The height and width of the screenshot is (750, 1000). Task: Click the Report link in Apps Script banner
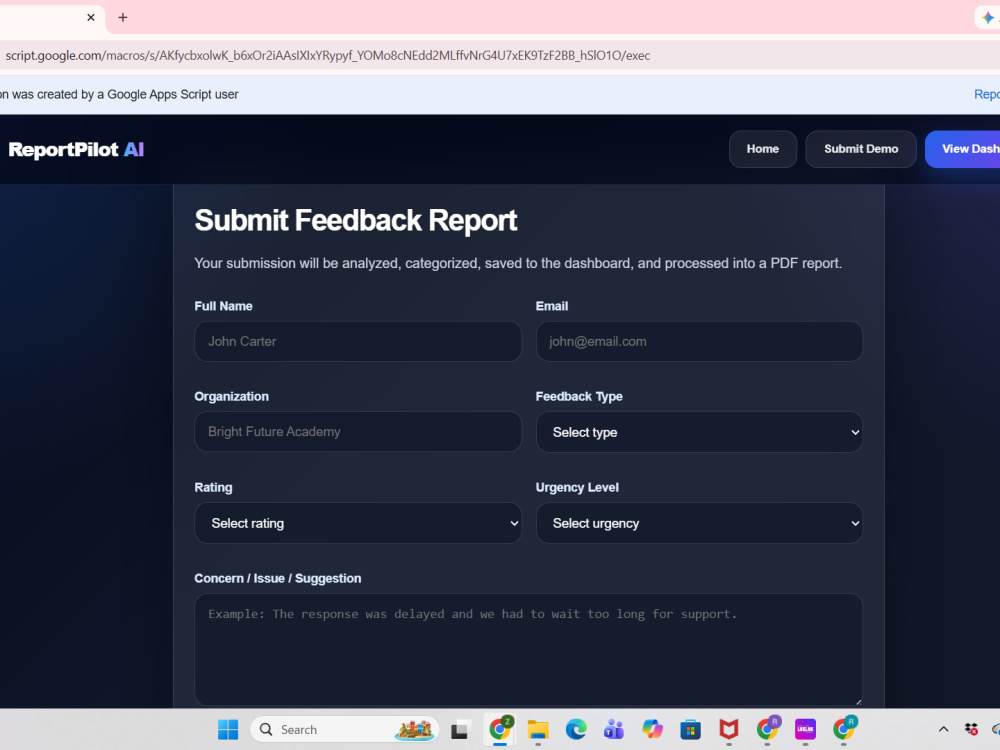pos(987,94)
